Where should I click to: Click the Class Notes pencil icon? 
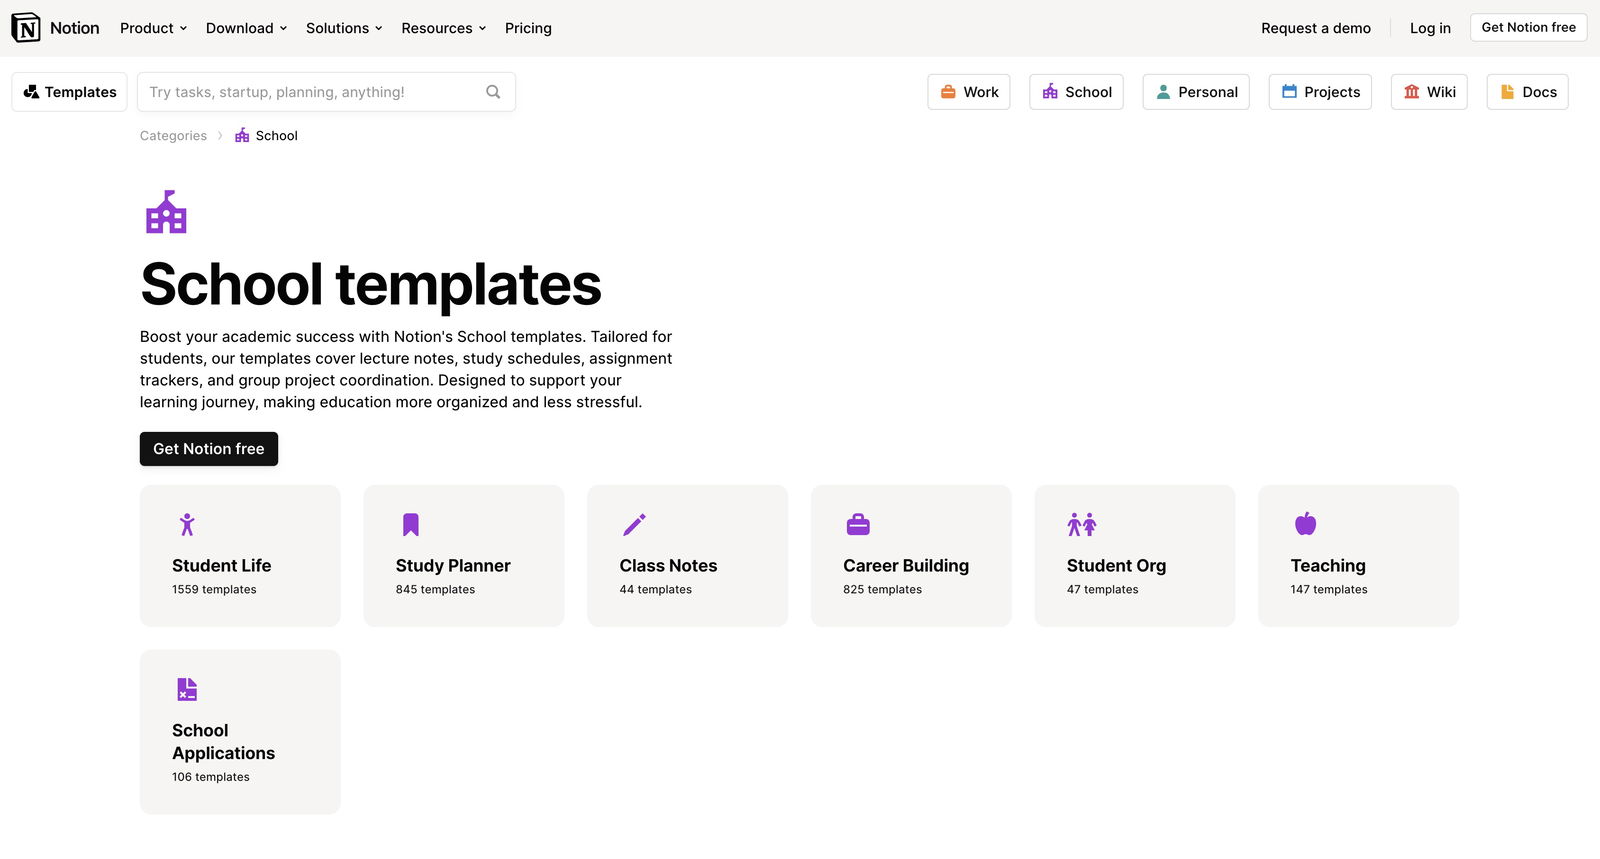[634, 525]
